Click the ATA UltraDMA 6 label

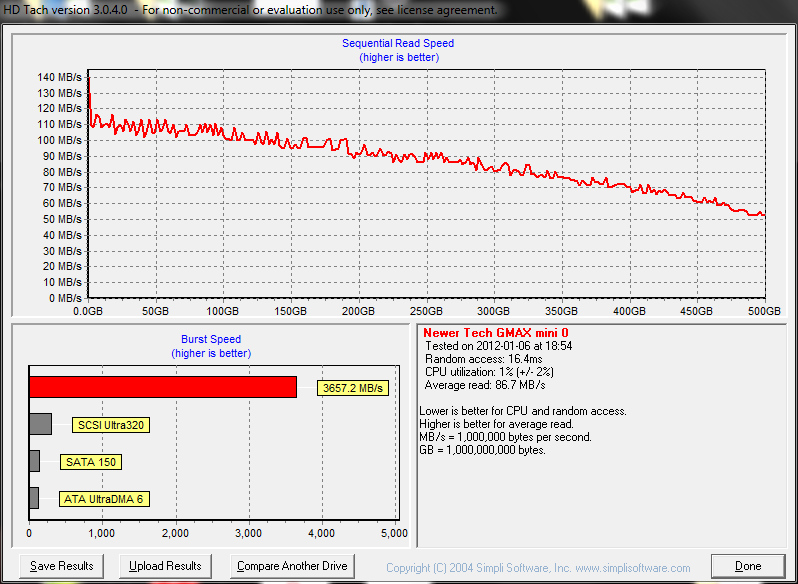pyautogui.click(x=103, y=499)
